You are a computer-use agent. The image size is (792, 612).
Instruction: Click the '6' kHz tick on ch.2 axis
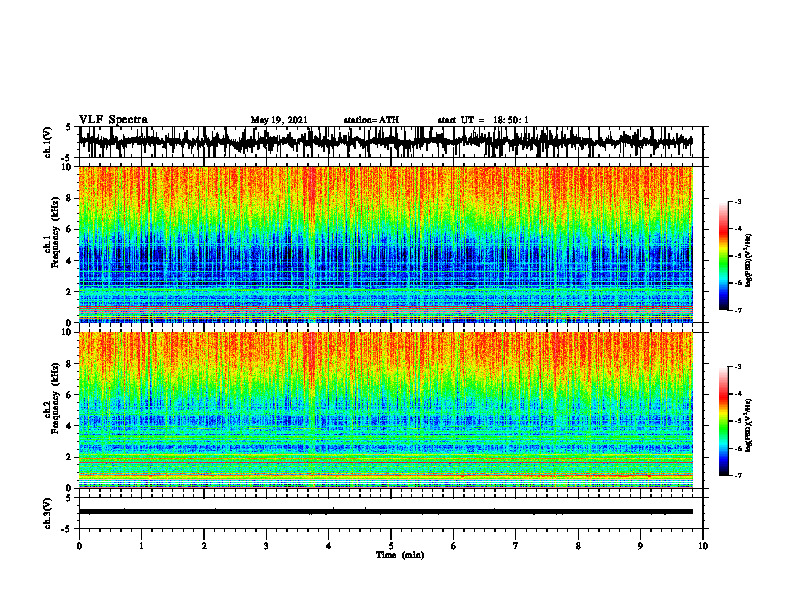70,395
